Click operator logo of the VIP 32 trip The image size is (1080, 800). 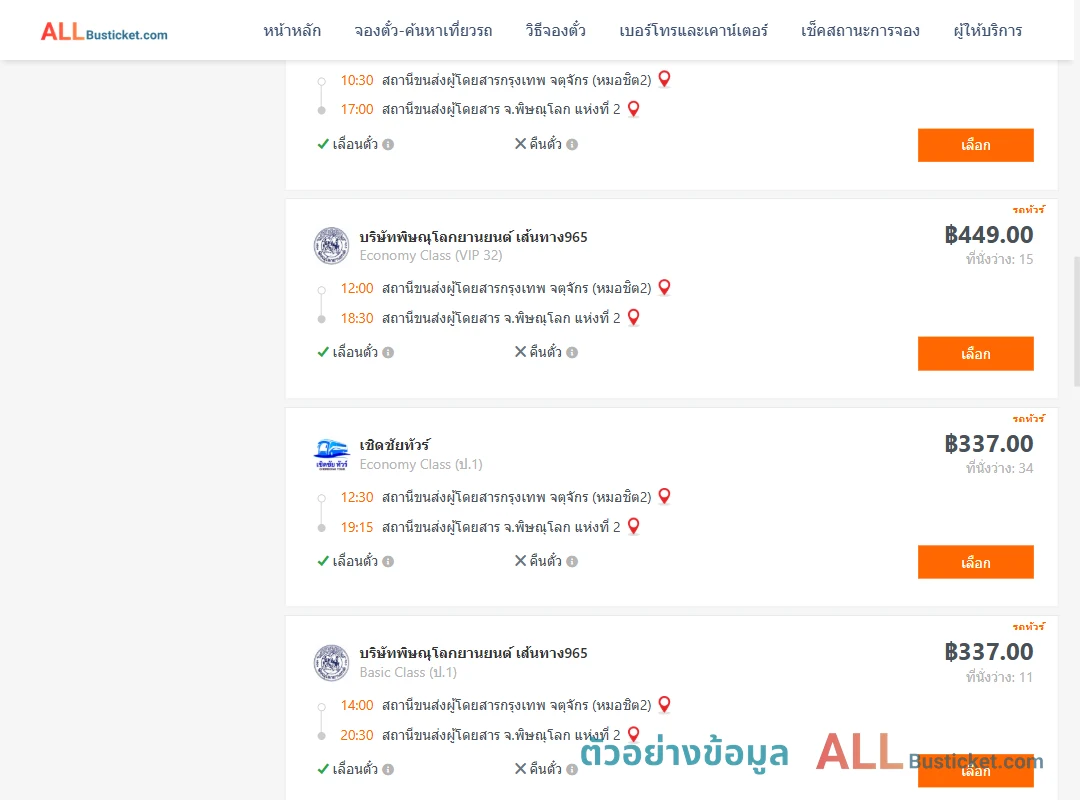pos(331,246)
